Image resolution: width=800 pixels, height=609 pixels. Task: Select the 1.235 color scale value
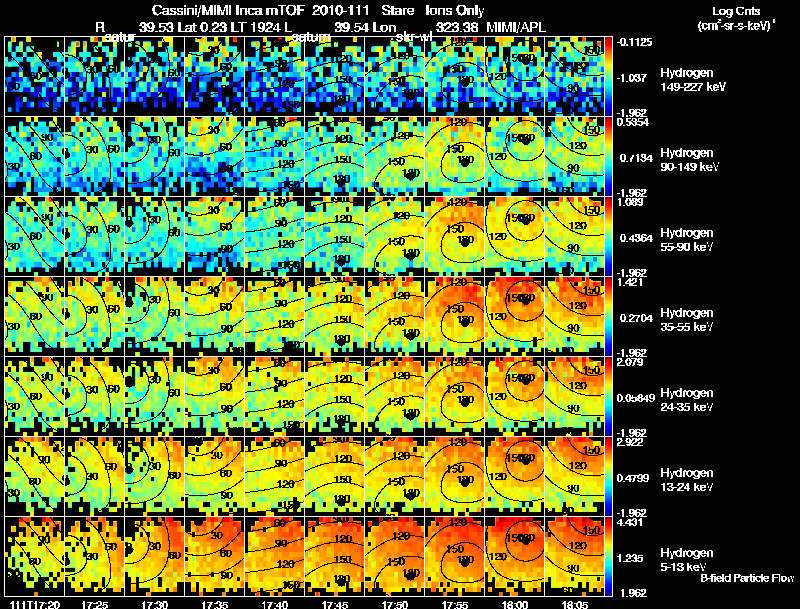tap(632, 559)
